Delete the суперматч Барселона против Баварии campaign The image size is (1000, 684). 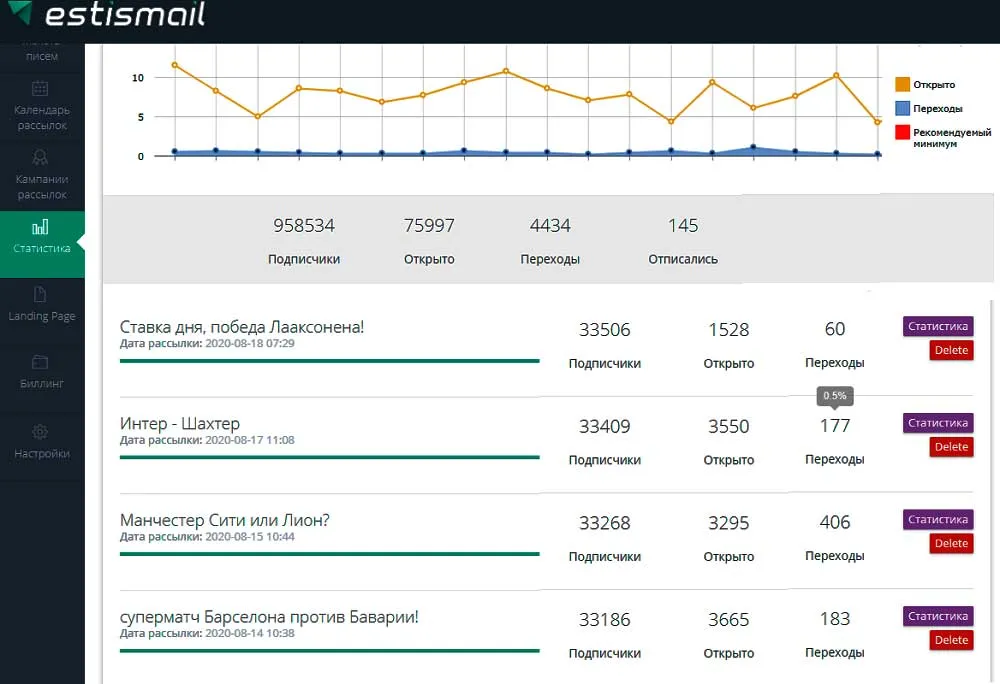[951, 640]
